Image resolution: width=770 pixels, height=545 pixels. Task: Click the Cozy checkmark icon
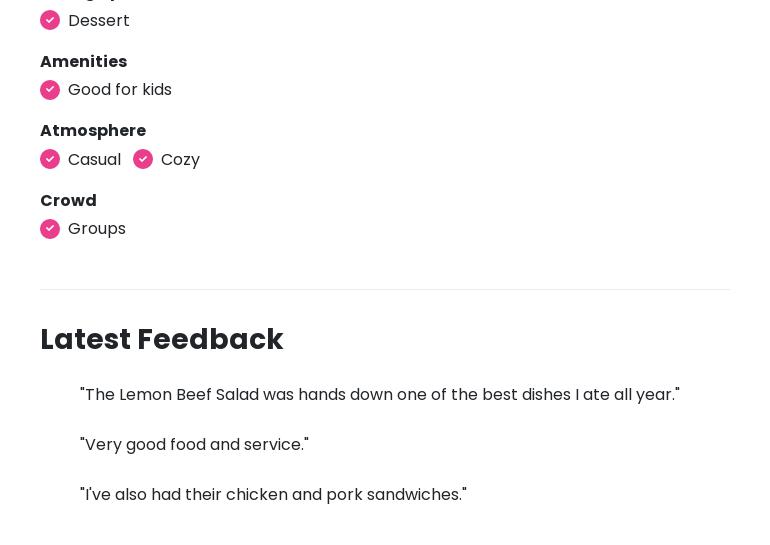click(x=143, y=159)
